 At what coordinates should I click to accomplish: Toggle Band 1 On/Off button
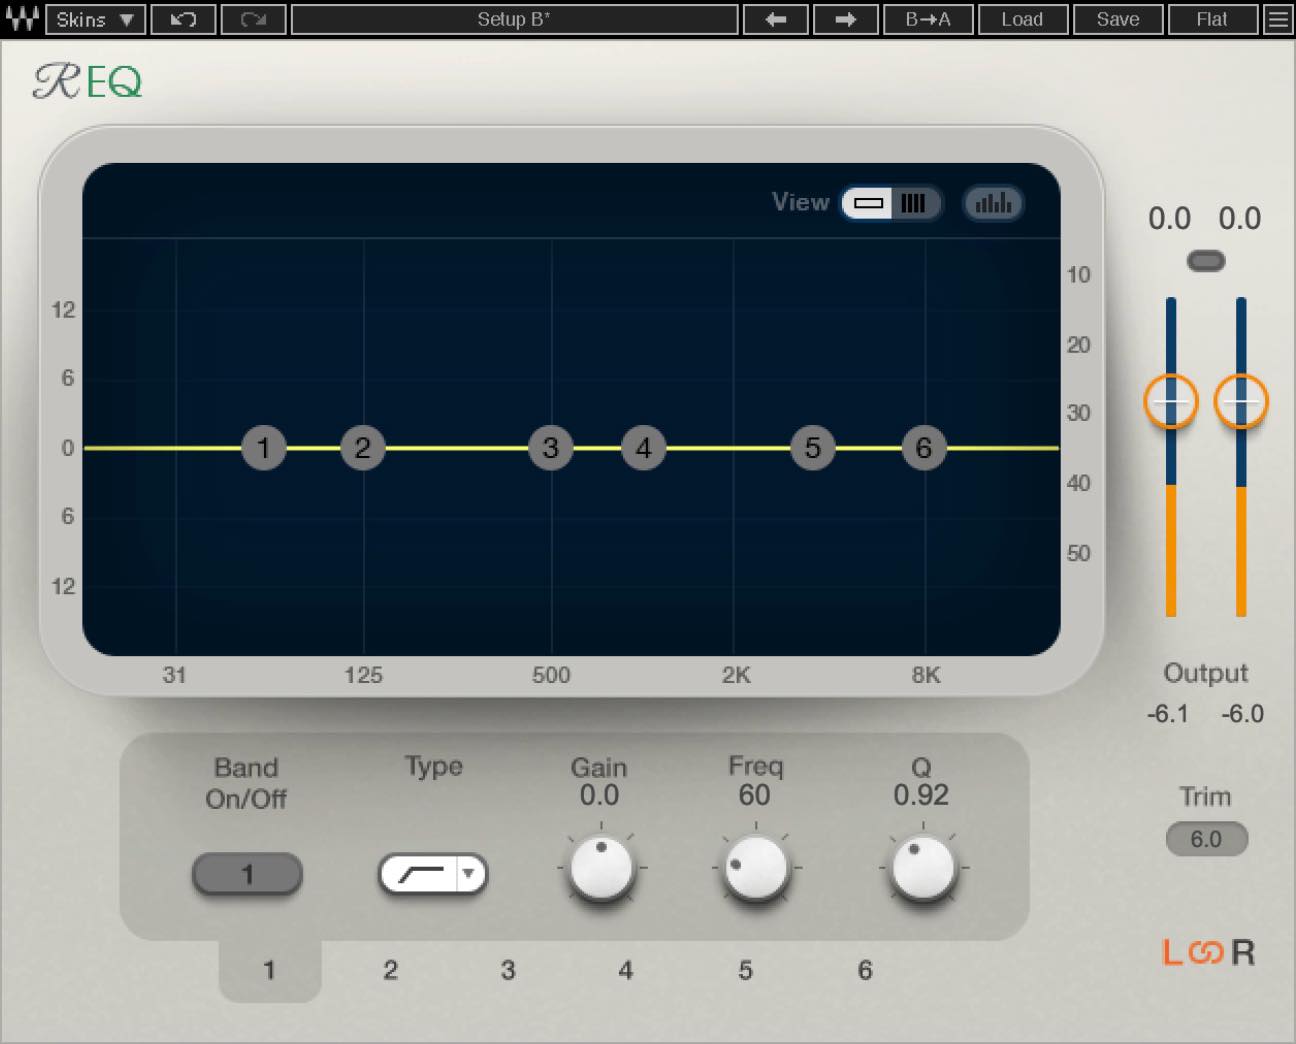pyautogui.click(x=247, y=875)
